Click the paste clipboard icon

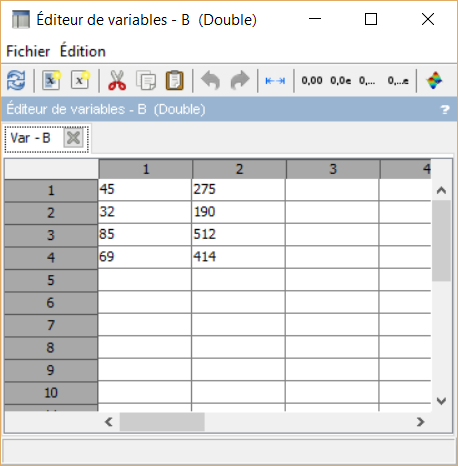175,80
